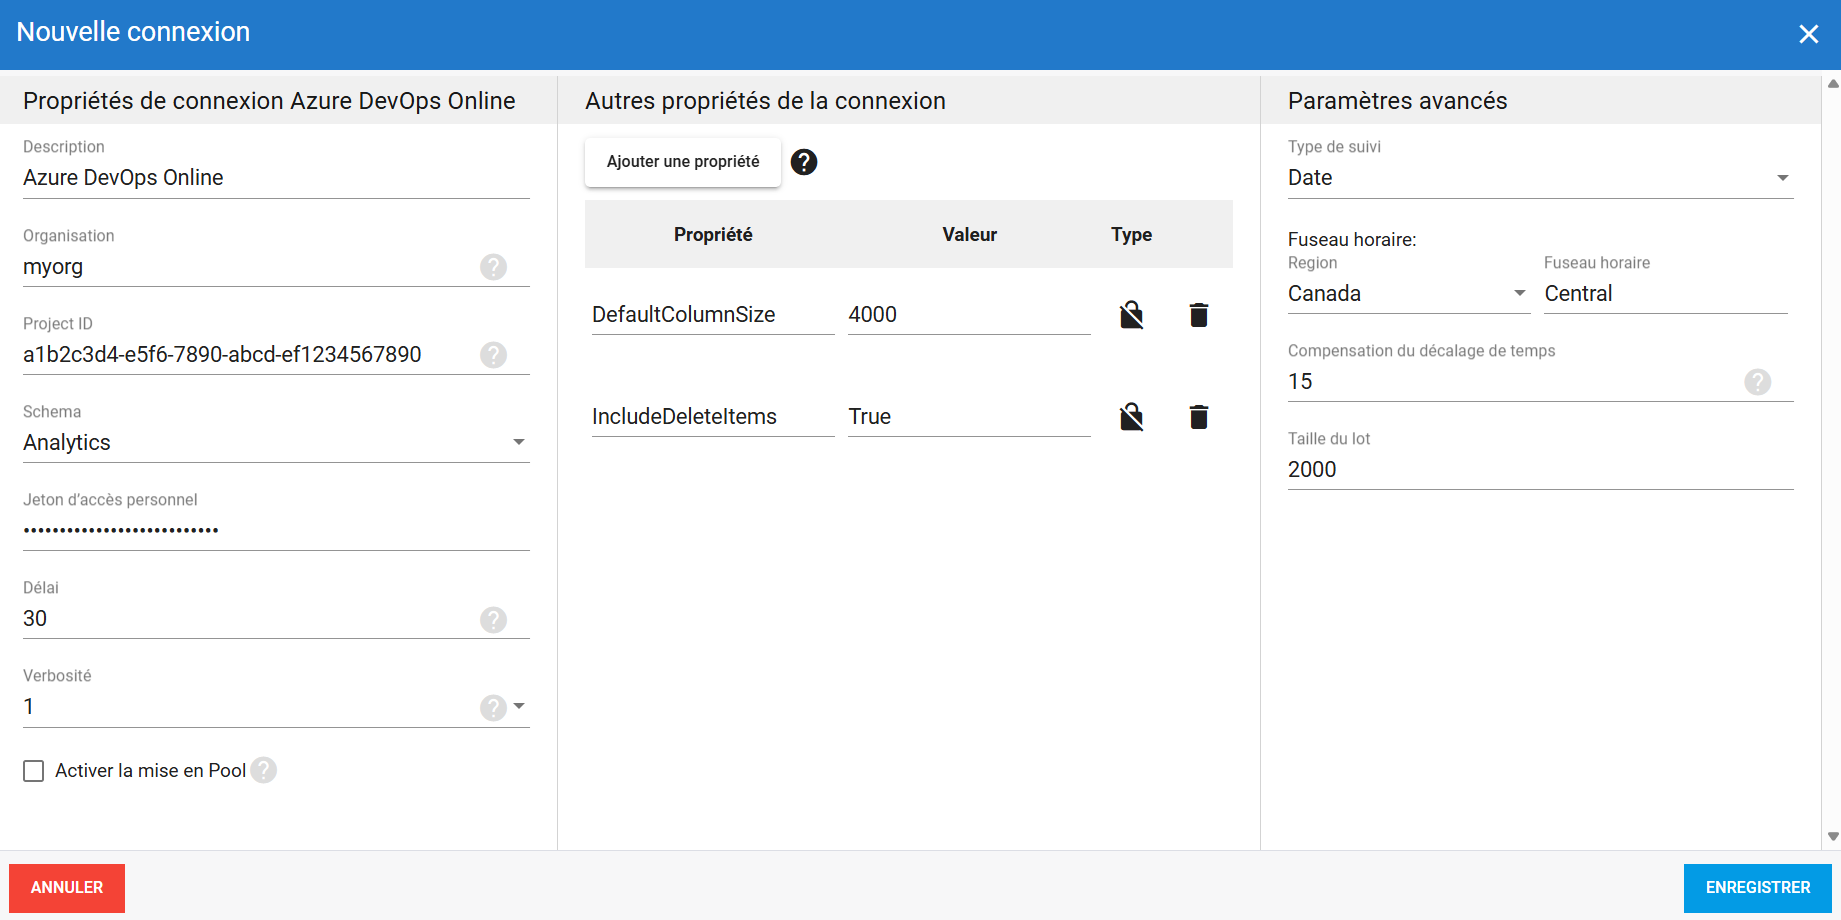1841x920 pixels.
Task: Edit the DefaultColumnSize property name field
Action: (x=713, y=315)
